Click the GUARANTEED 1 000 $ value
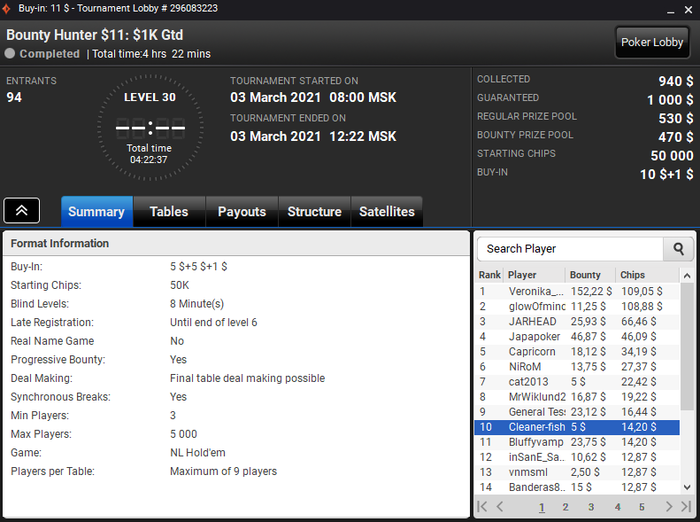The width and height of the screenshot is (700, 522). pyautogui.click(x=671, y=100)
